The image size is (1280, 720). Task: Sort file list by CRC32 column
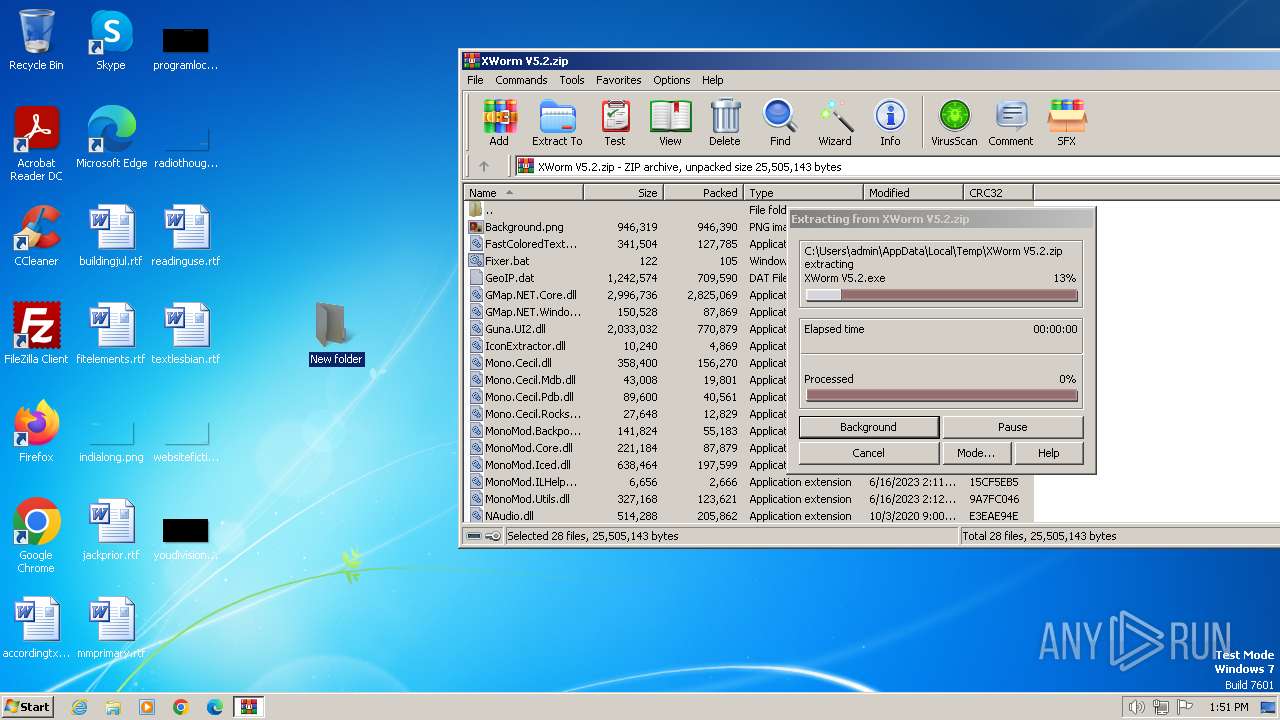click(x=998, y=193)
